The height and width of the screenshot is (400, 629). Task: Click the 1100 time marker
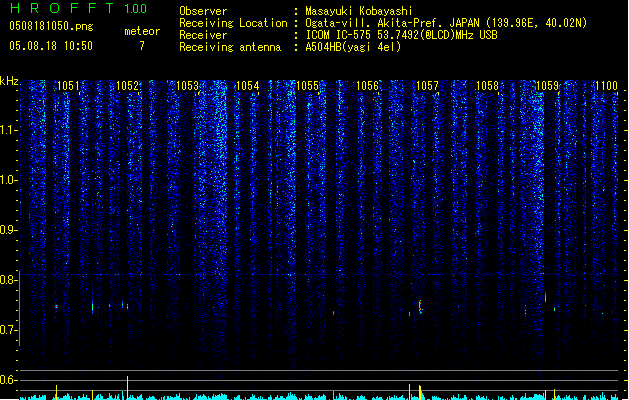[x=606, y=85]
